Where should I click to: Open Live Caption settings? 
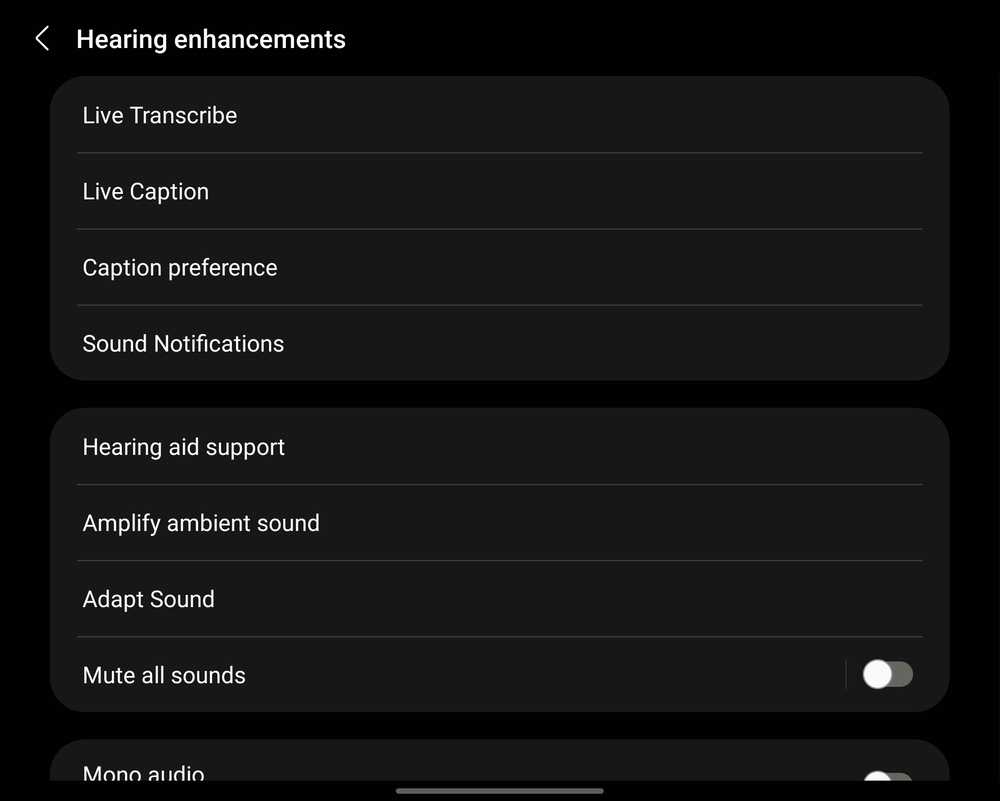click(x=146, y=192)
